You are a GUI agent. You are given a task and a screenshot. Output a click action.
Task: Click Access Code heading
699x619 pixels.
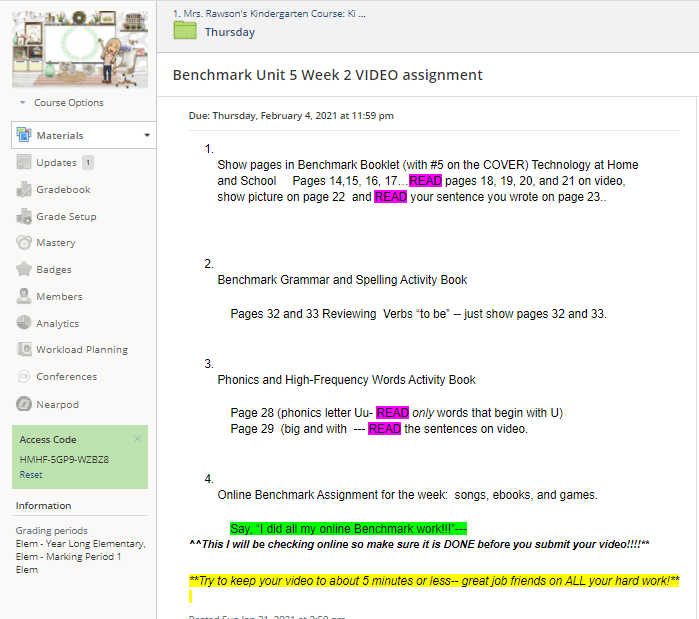pyautogui.click(x=48, y=439)
